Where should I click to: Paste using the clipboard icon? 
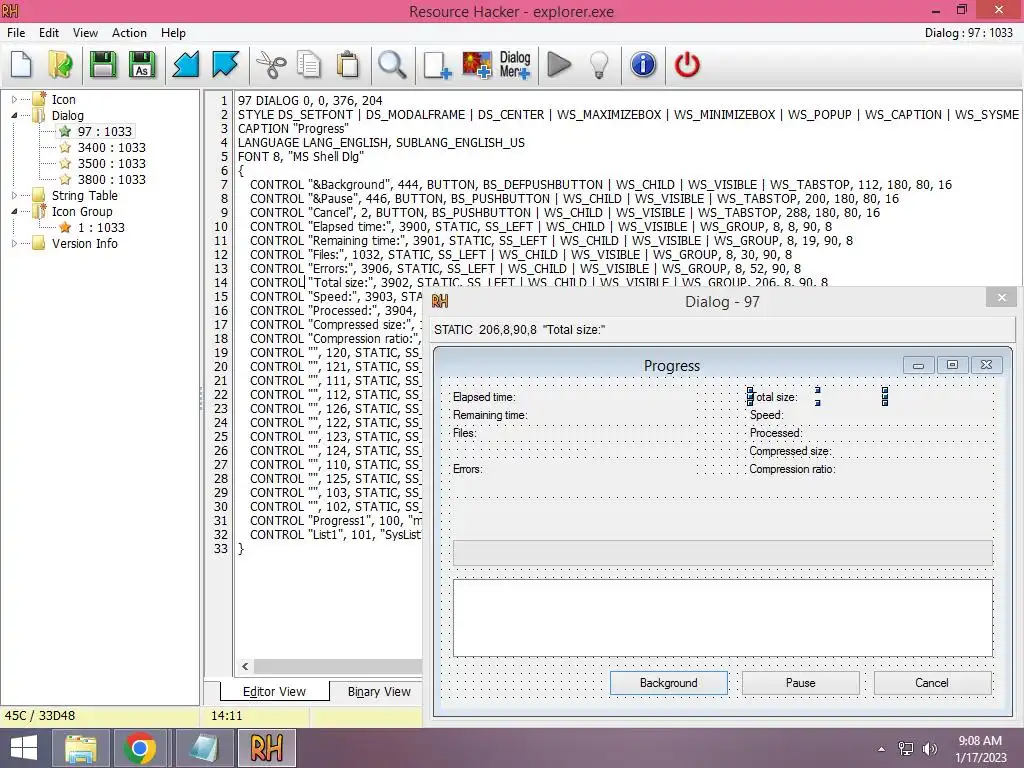[x=348, y=65]
